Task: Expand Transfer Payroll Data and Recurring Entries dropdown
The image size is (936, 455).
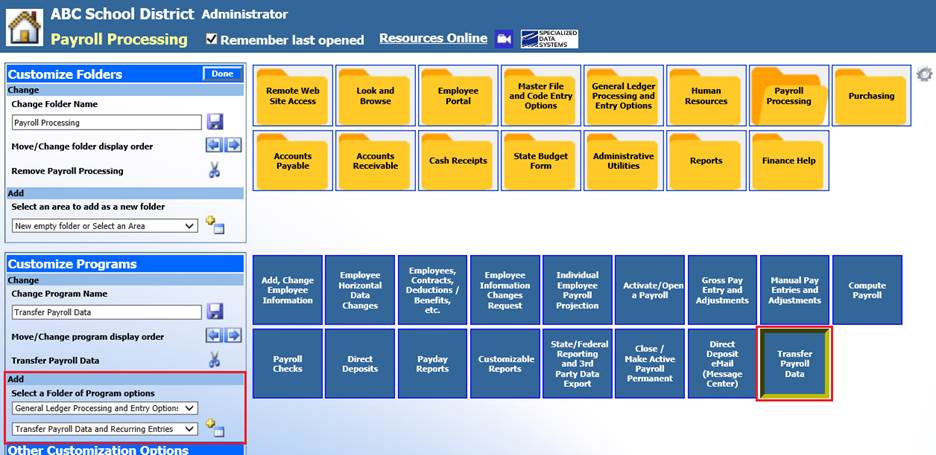Action: point(104,429)
